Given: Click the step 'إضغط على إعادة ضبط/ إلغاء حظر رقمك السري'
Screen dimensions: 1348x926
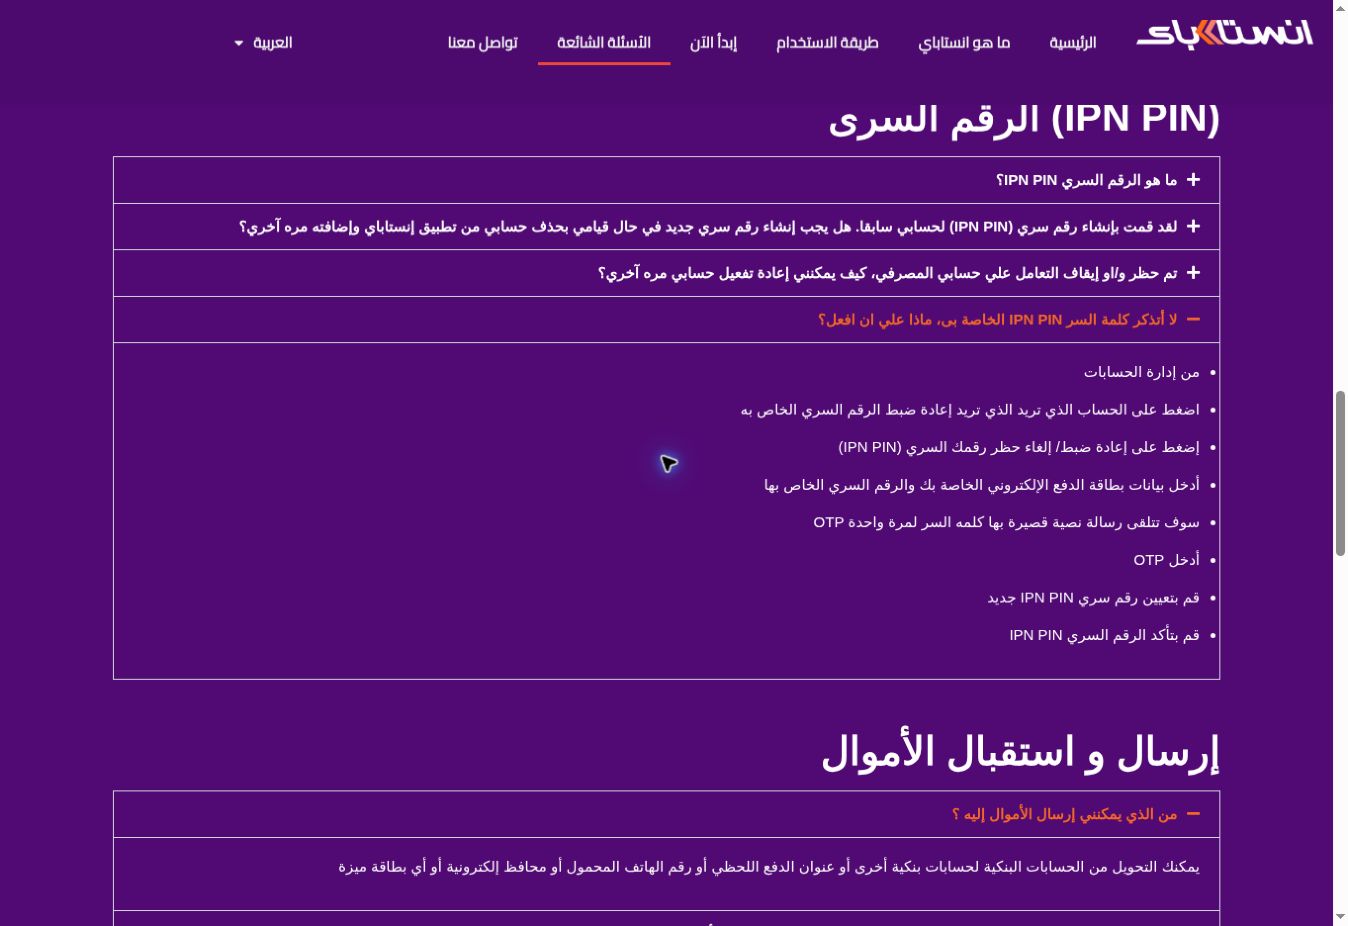Looking at the screenshot, I should coord(1018,447).
